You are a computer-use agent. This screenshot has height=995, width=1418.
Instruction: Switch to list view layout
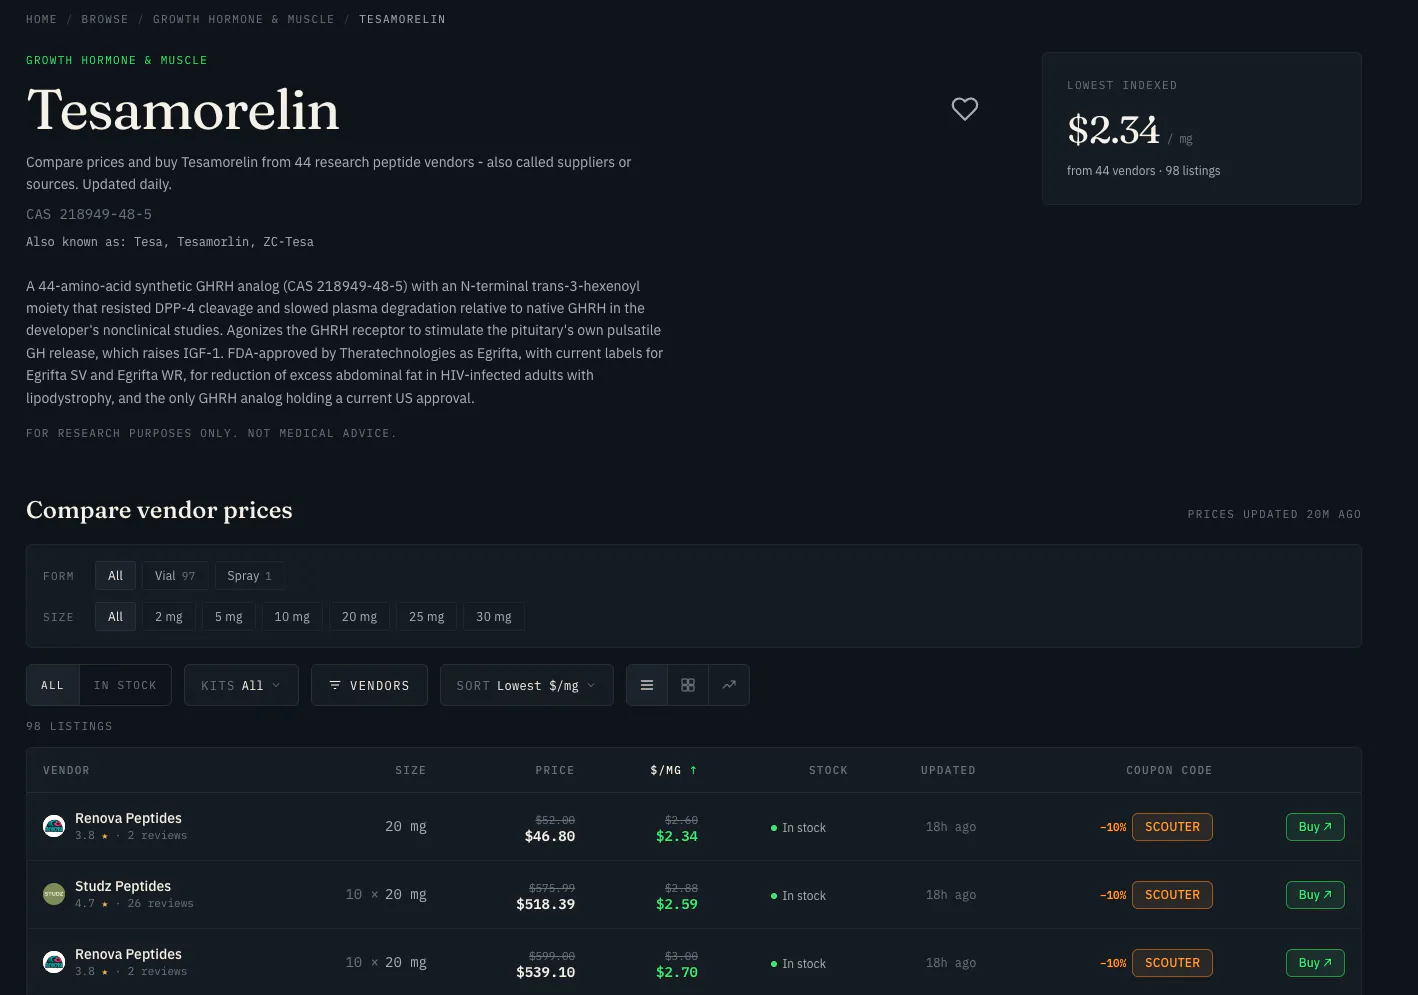tap(647, 685)
